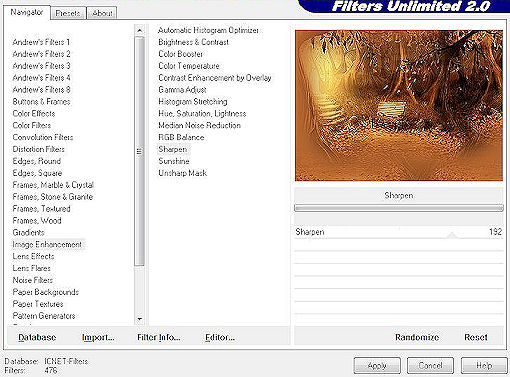
Task: Click the scroll down arrow in category list
Action: click(139, 319)
